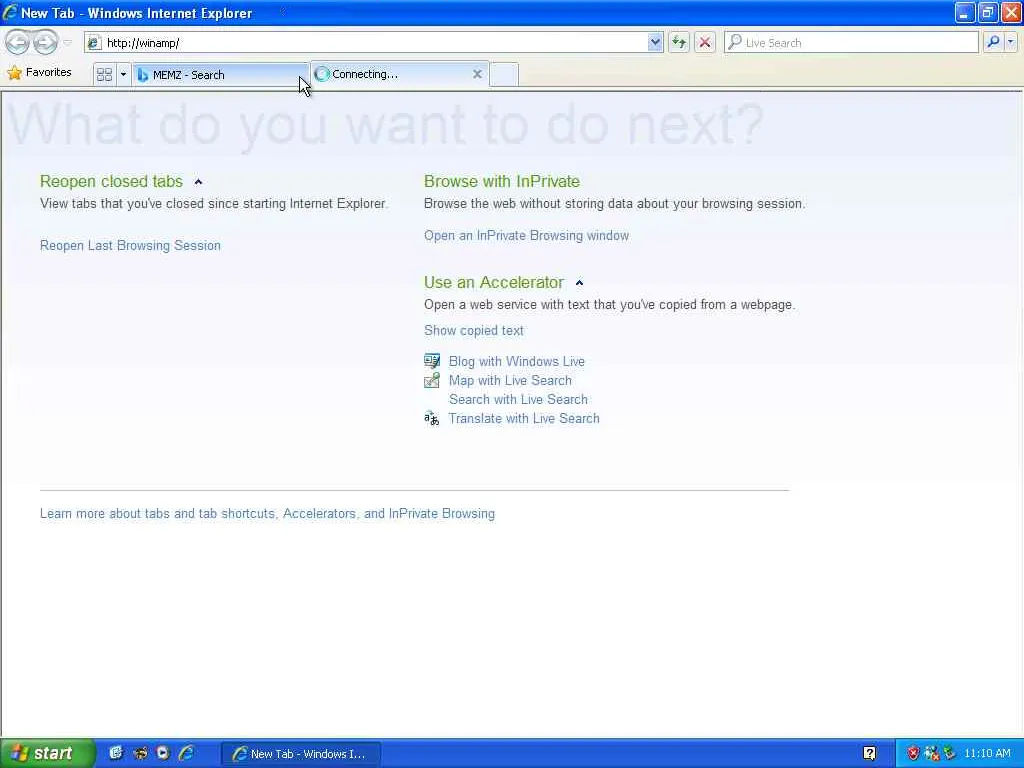Click Reopen Last Browsing Session link
Viewport: 1024px width, 768px height.
130,246
